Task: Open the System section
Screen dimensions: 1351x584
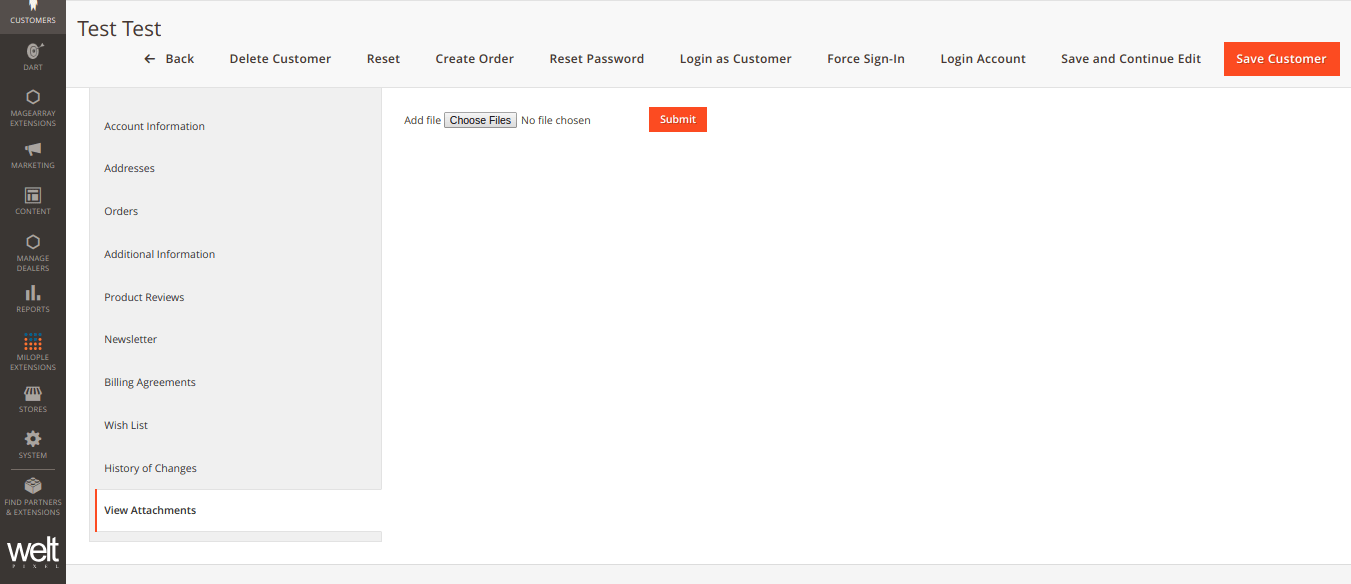Action: (32, 444)
